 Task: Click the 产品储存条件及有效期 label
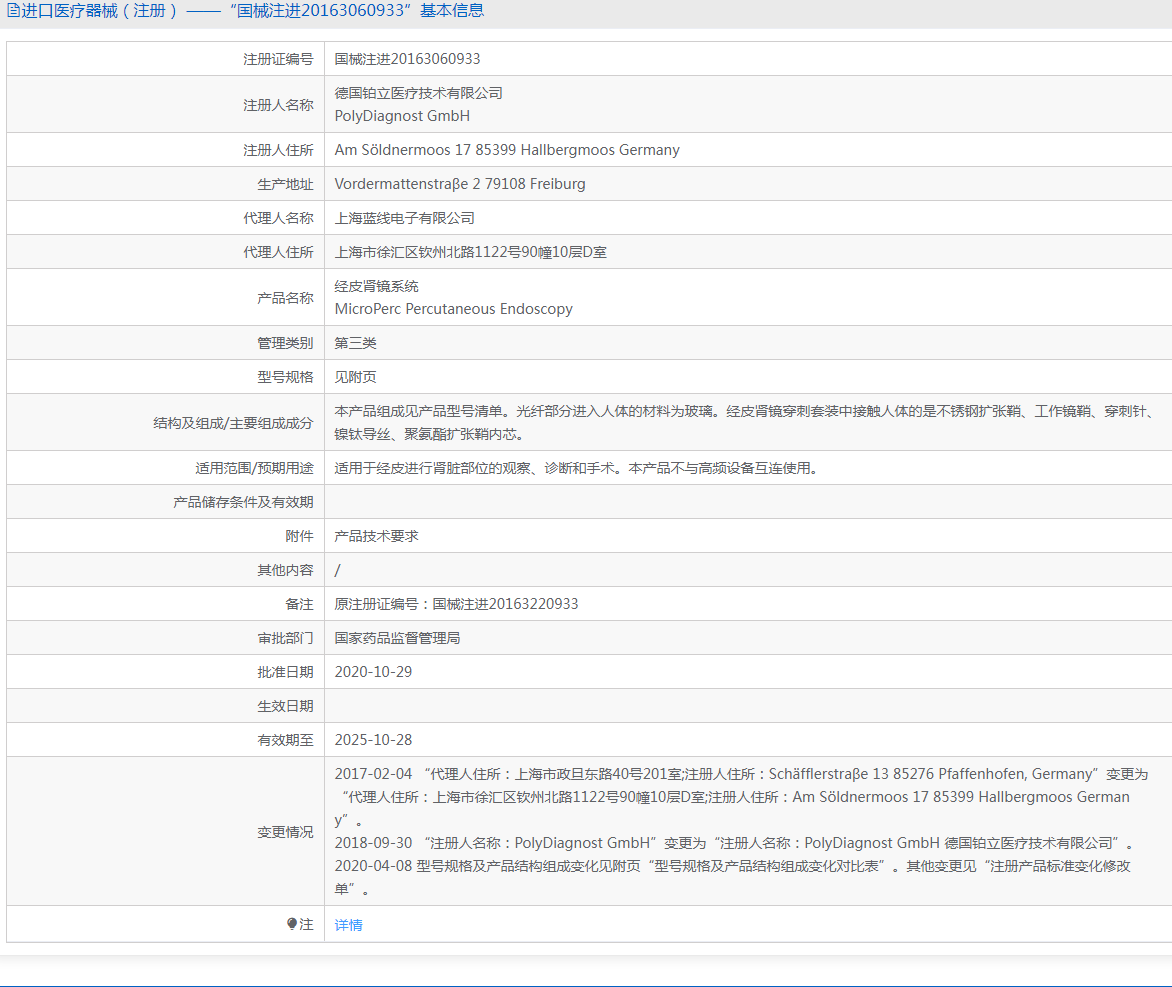coord(243,502)
